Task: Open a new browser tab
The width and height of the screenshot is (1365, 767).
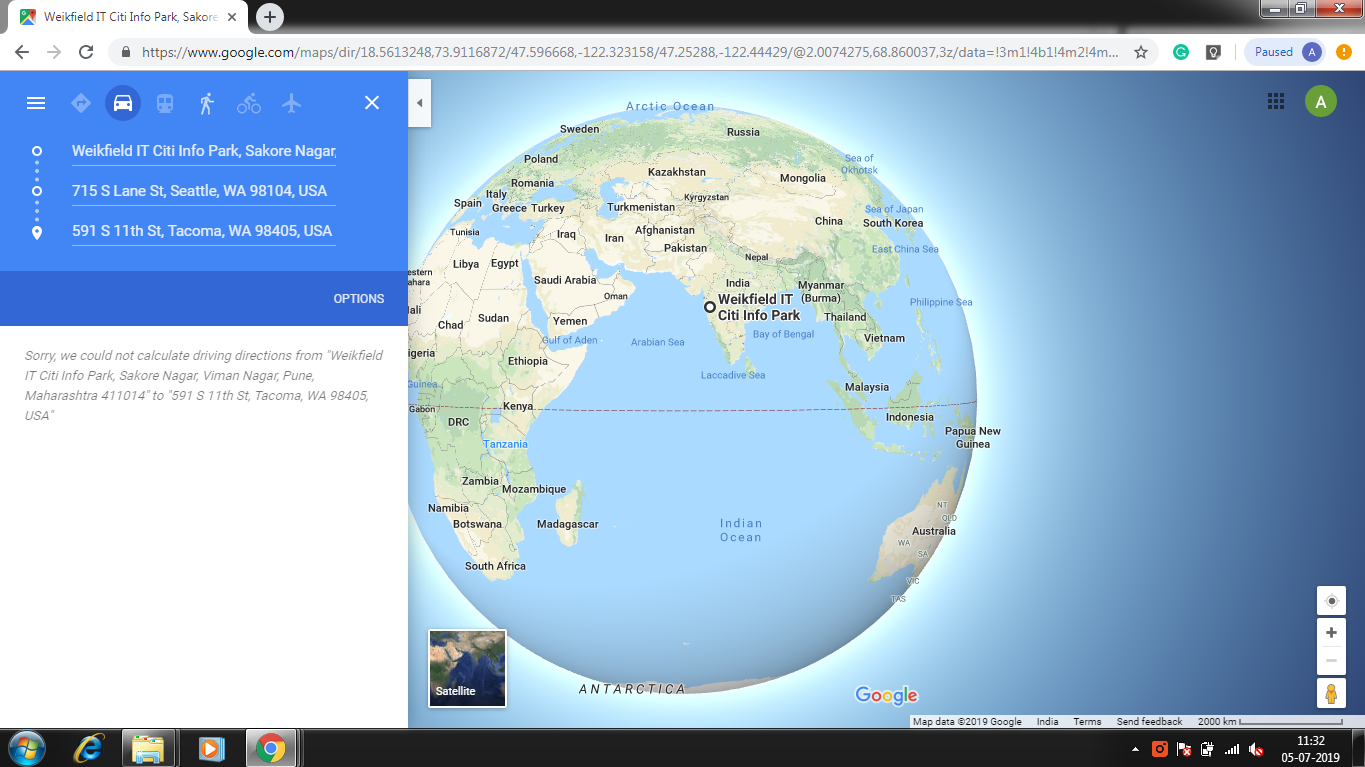Action: [270, 17]
